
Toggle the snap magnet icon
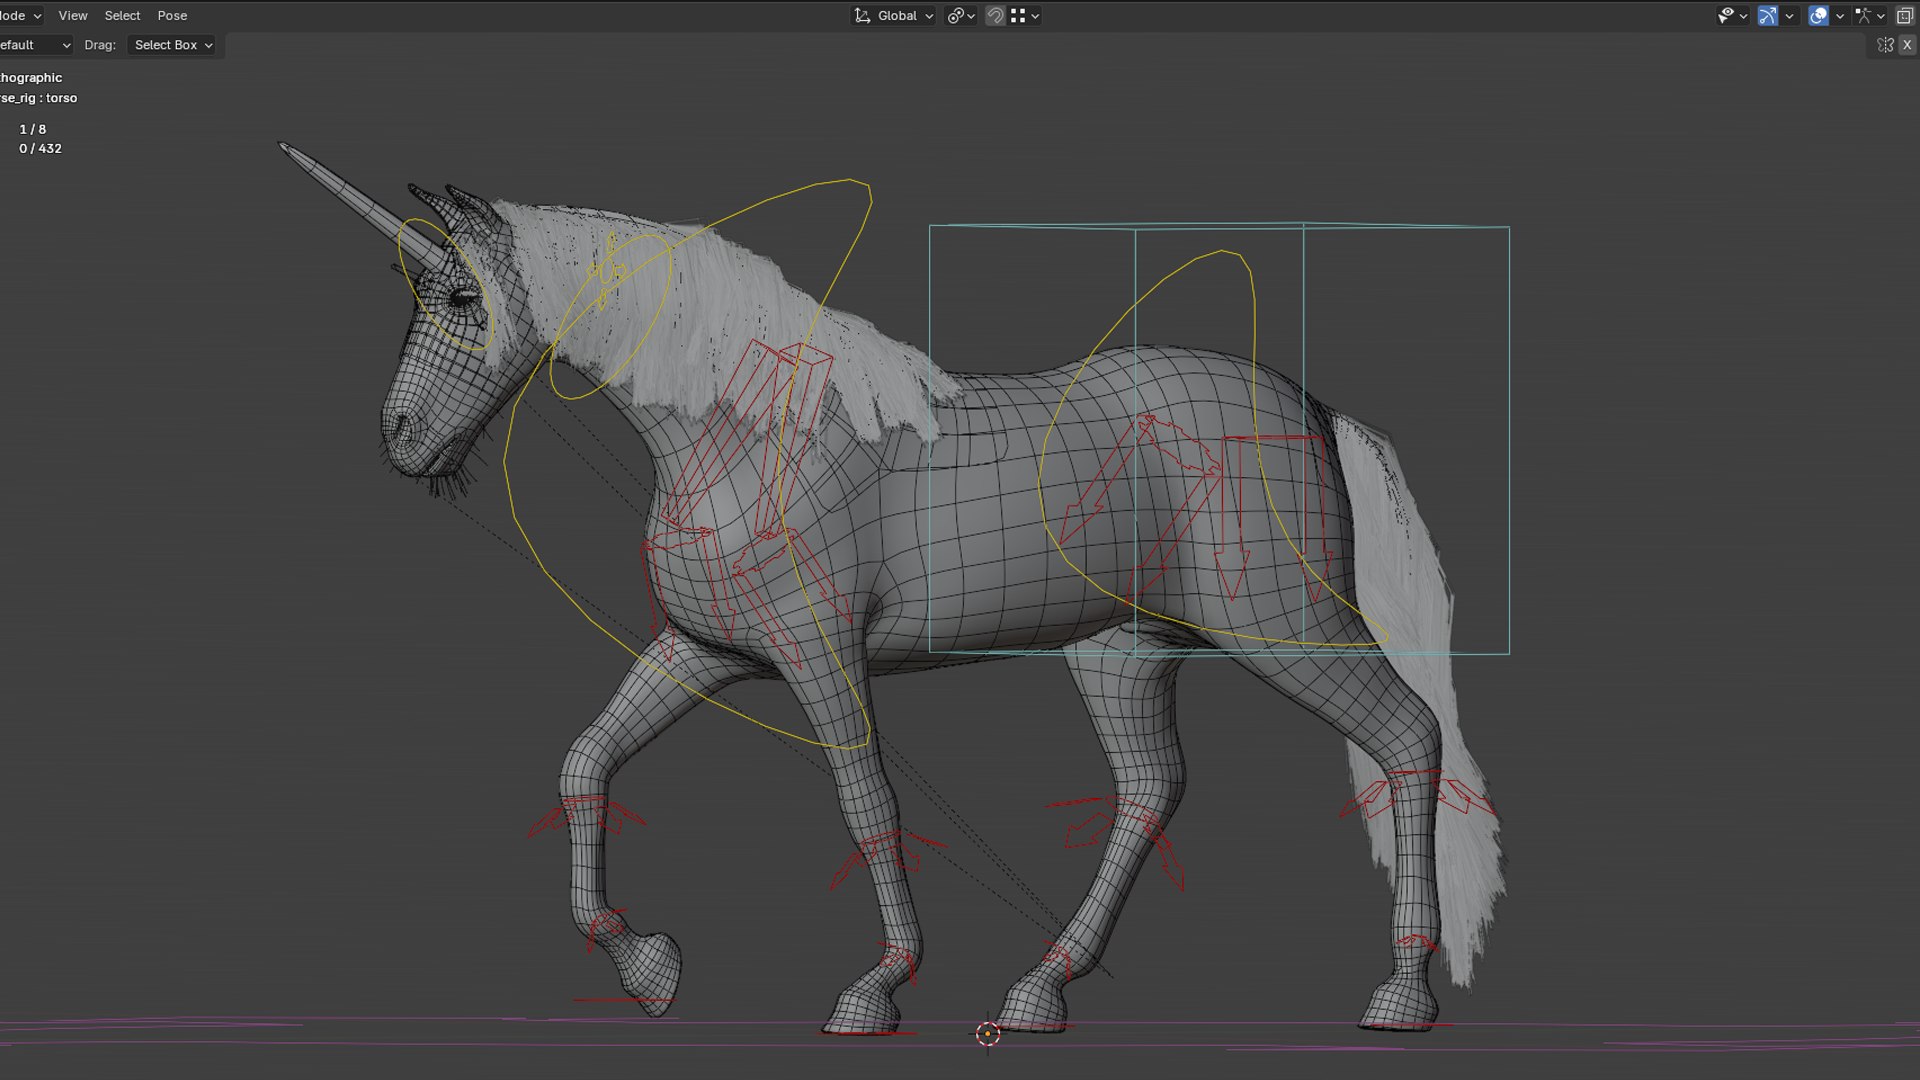coord(995,15)
